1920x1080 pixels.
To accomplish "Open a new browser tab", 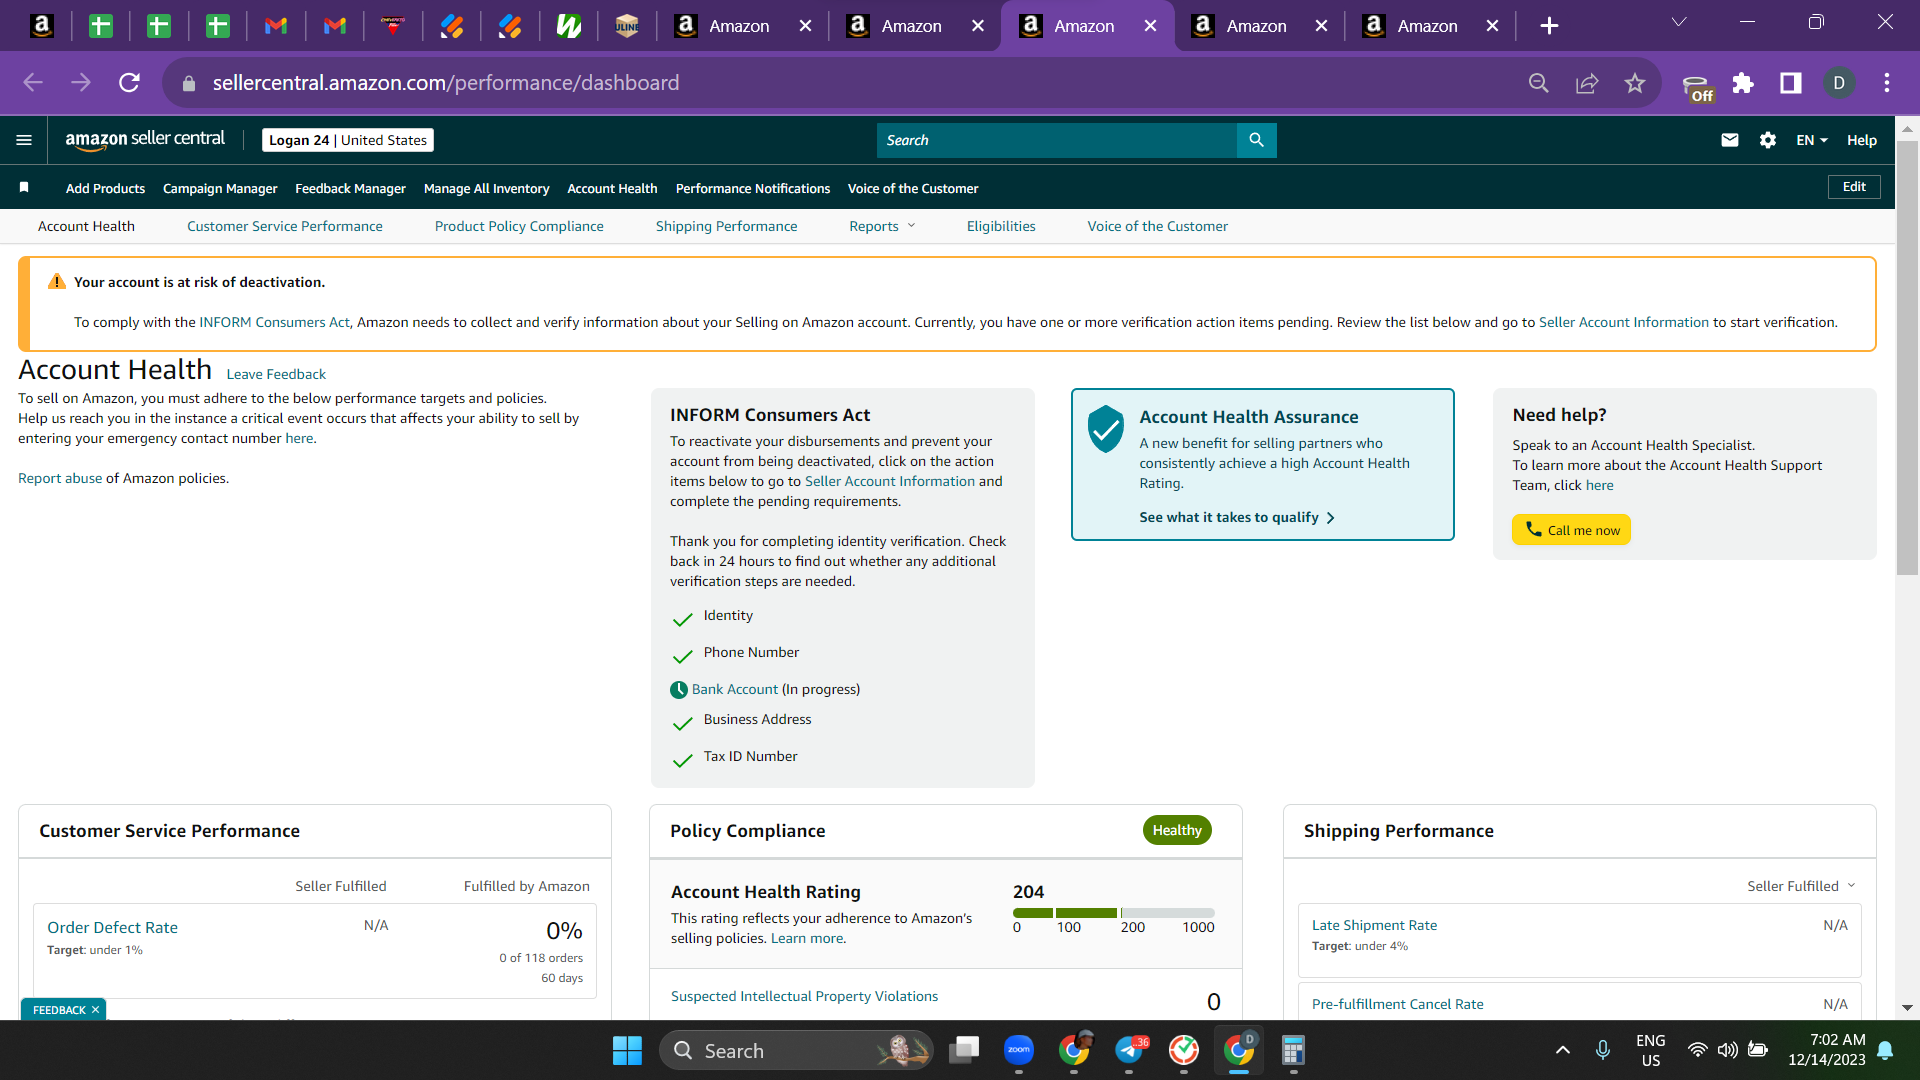I will coord(1549,26).
